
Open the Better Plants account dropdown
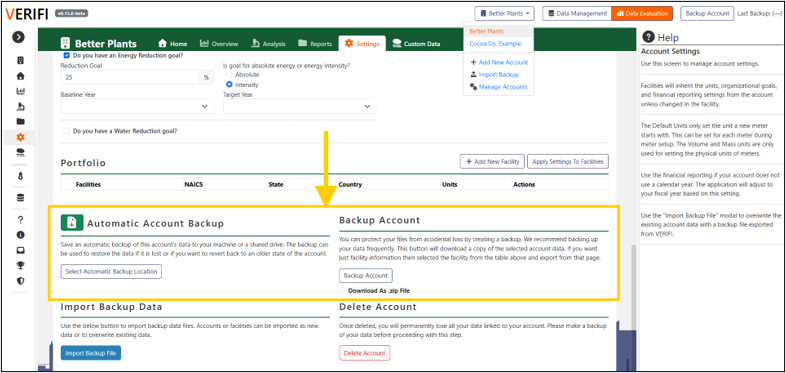(x=505, y=14)
